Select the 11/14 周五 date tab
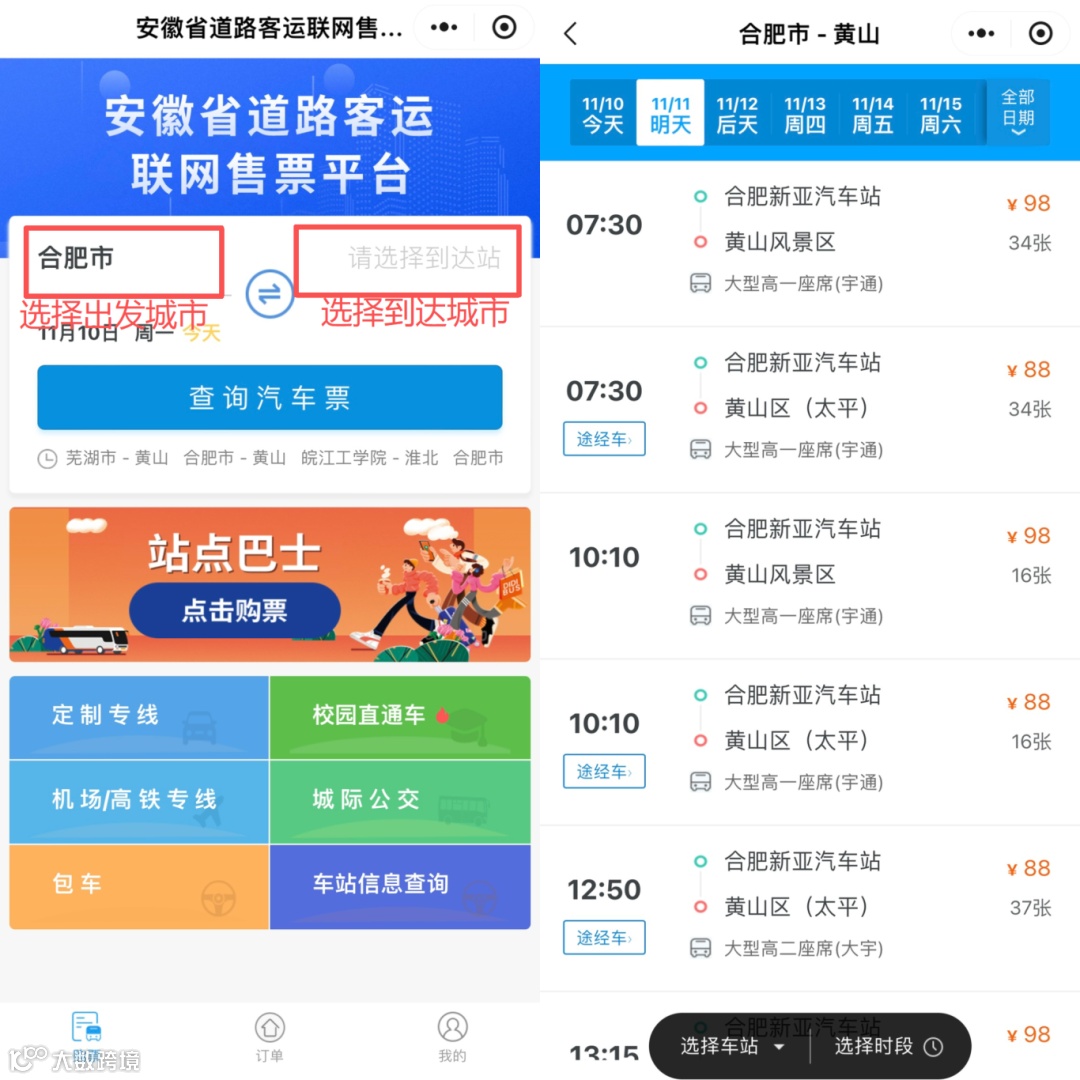 [x=872, y=113]
